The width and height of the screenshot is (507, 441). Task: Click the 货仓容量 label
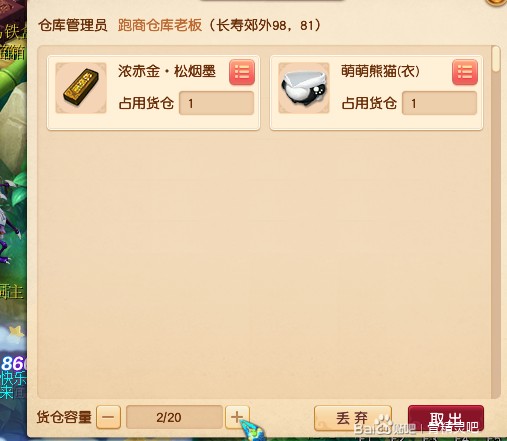click(64, 417)
